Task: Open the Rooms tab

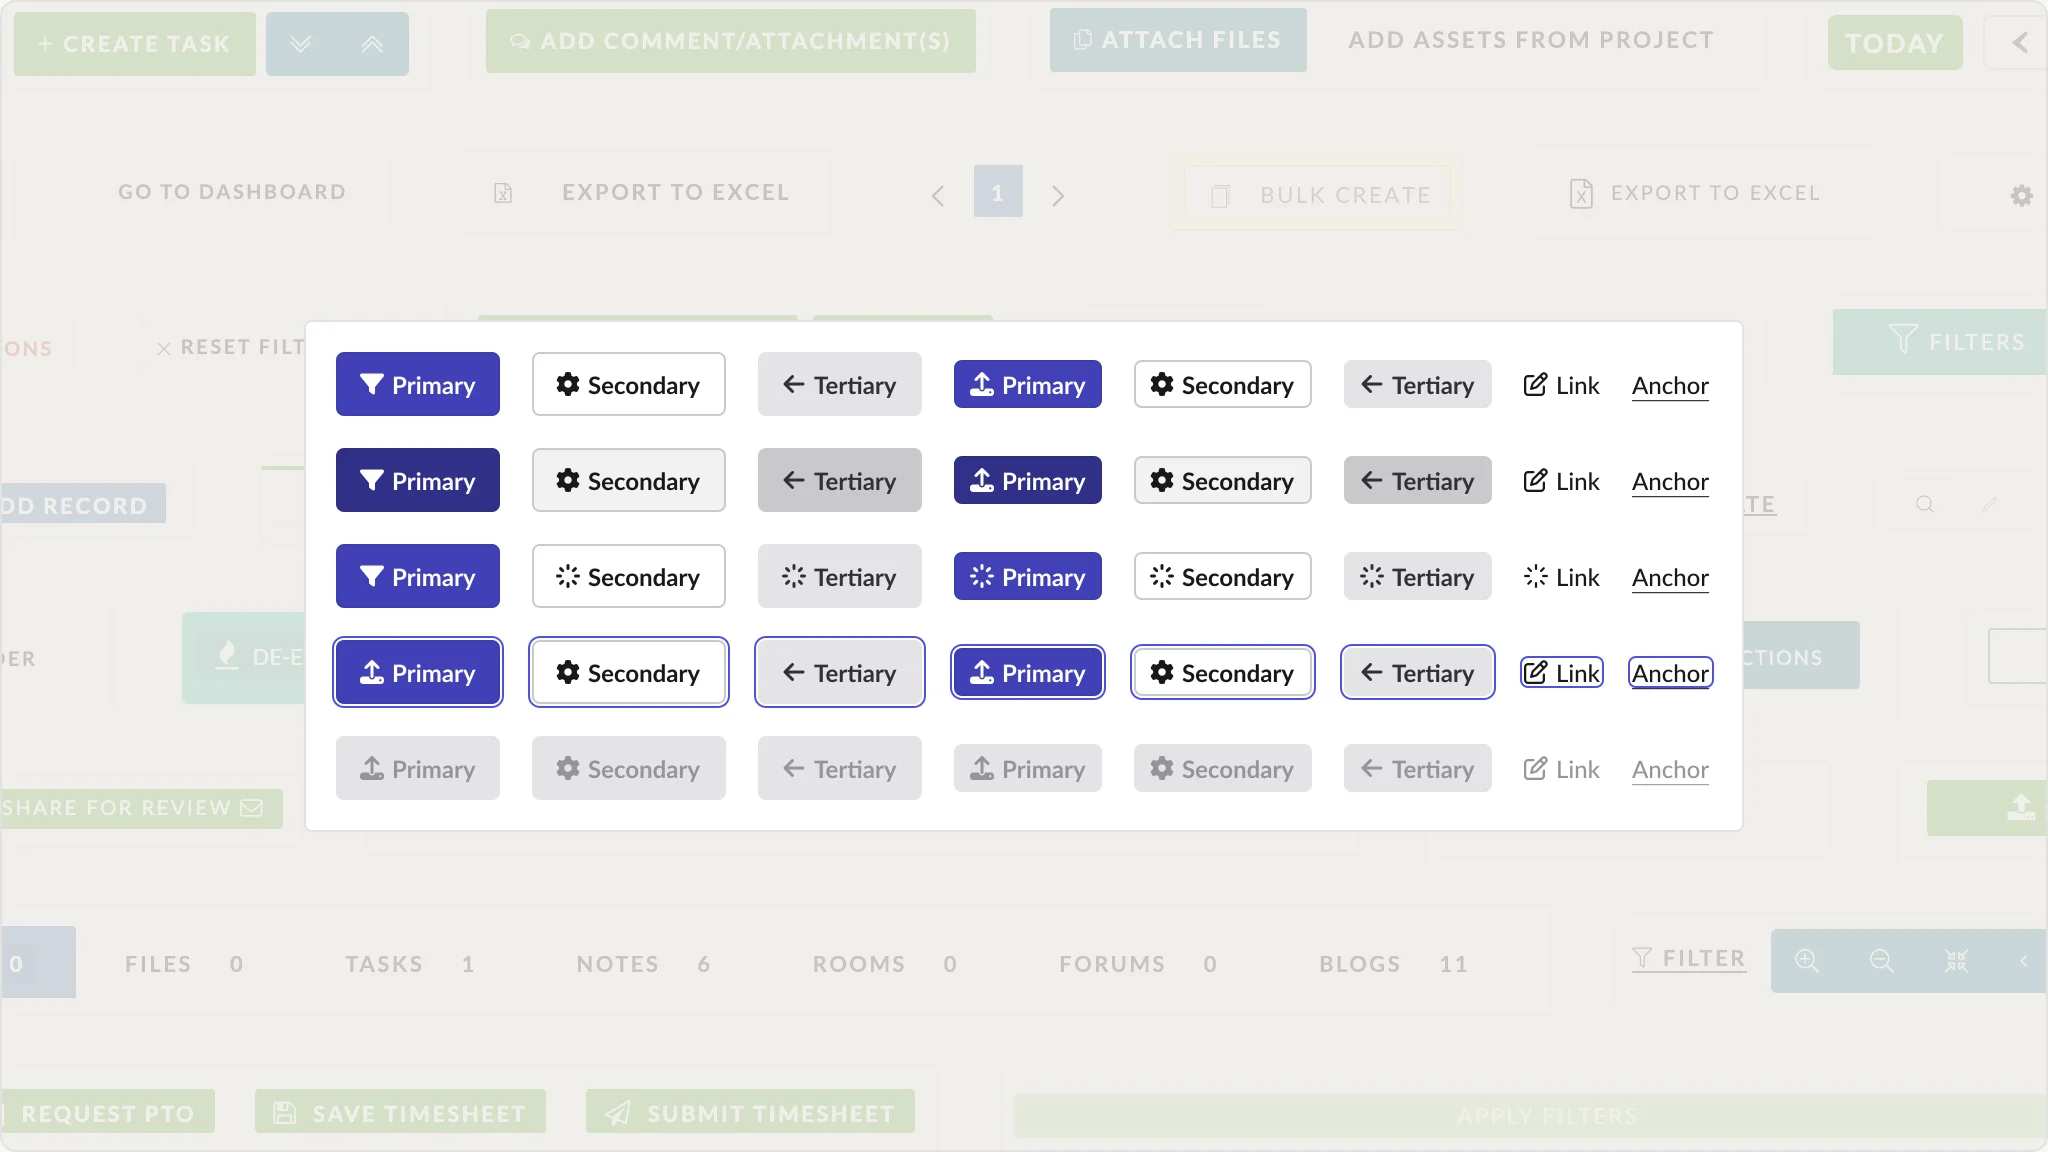Action: pos(885,964)
